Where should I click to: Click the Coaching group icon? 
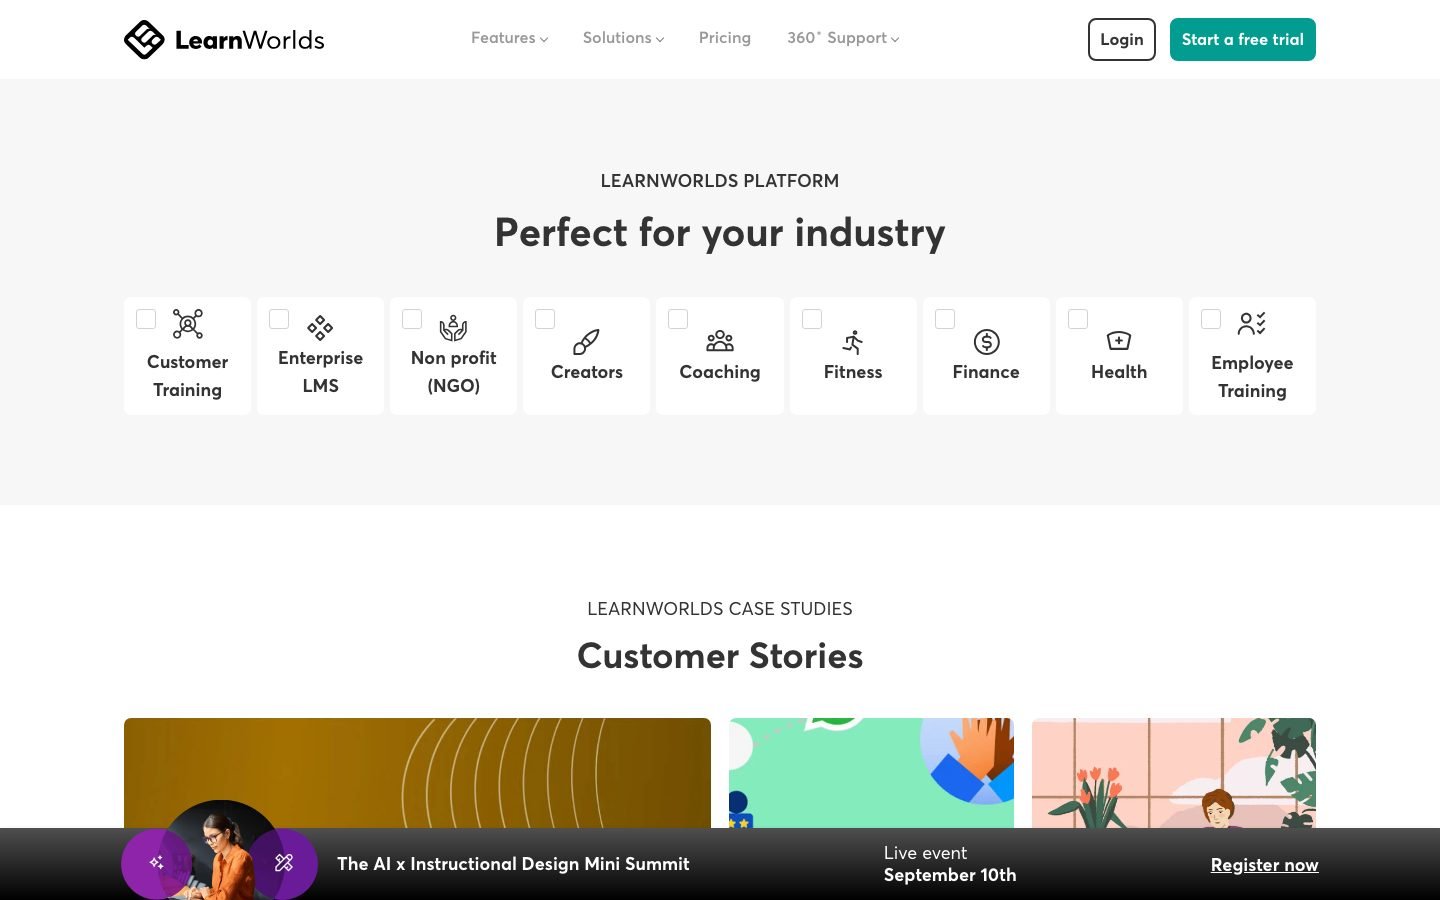point(720,342)
